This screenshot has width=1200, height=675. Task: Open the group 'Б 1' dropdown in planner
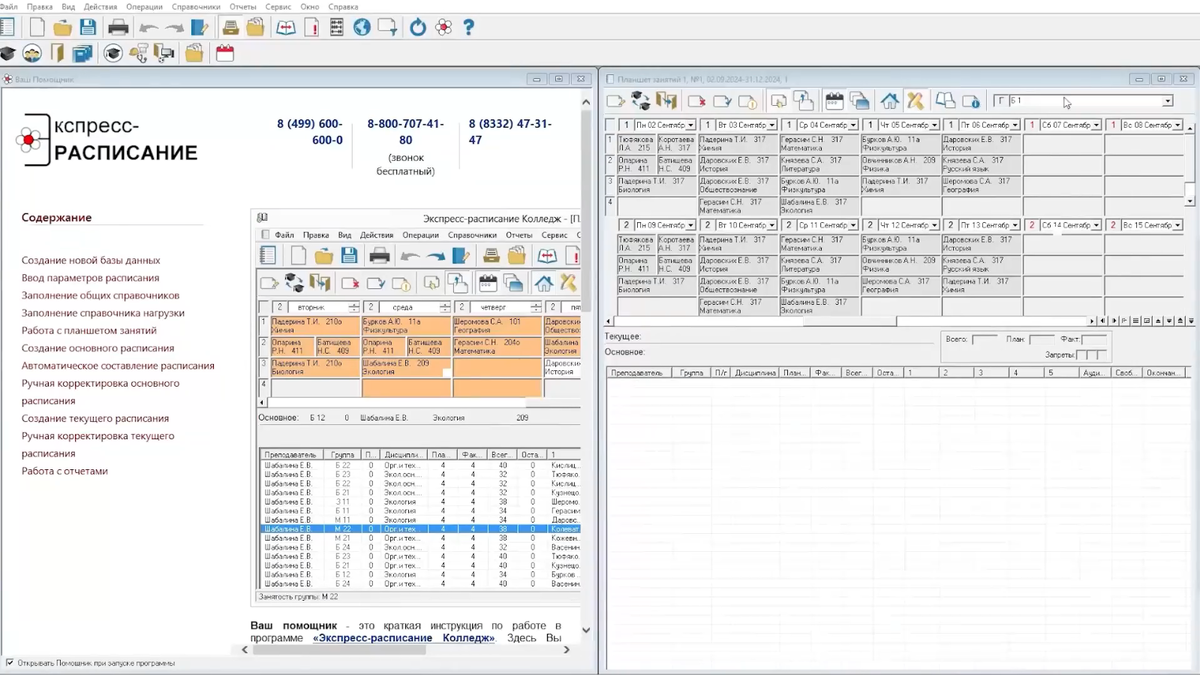tap(1167, 102)
